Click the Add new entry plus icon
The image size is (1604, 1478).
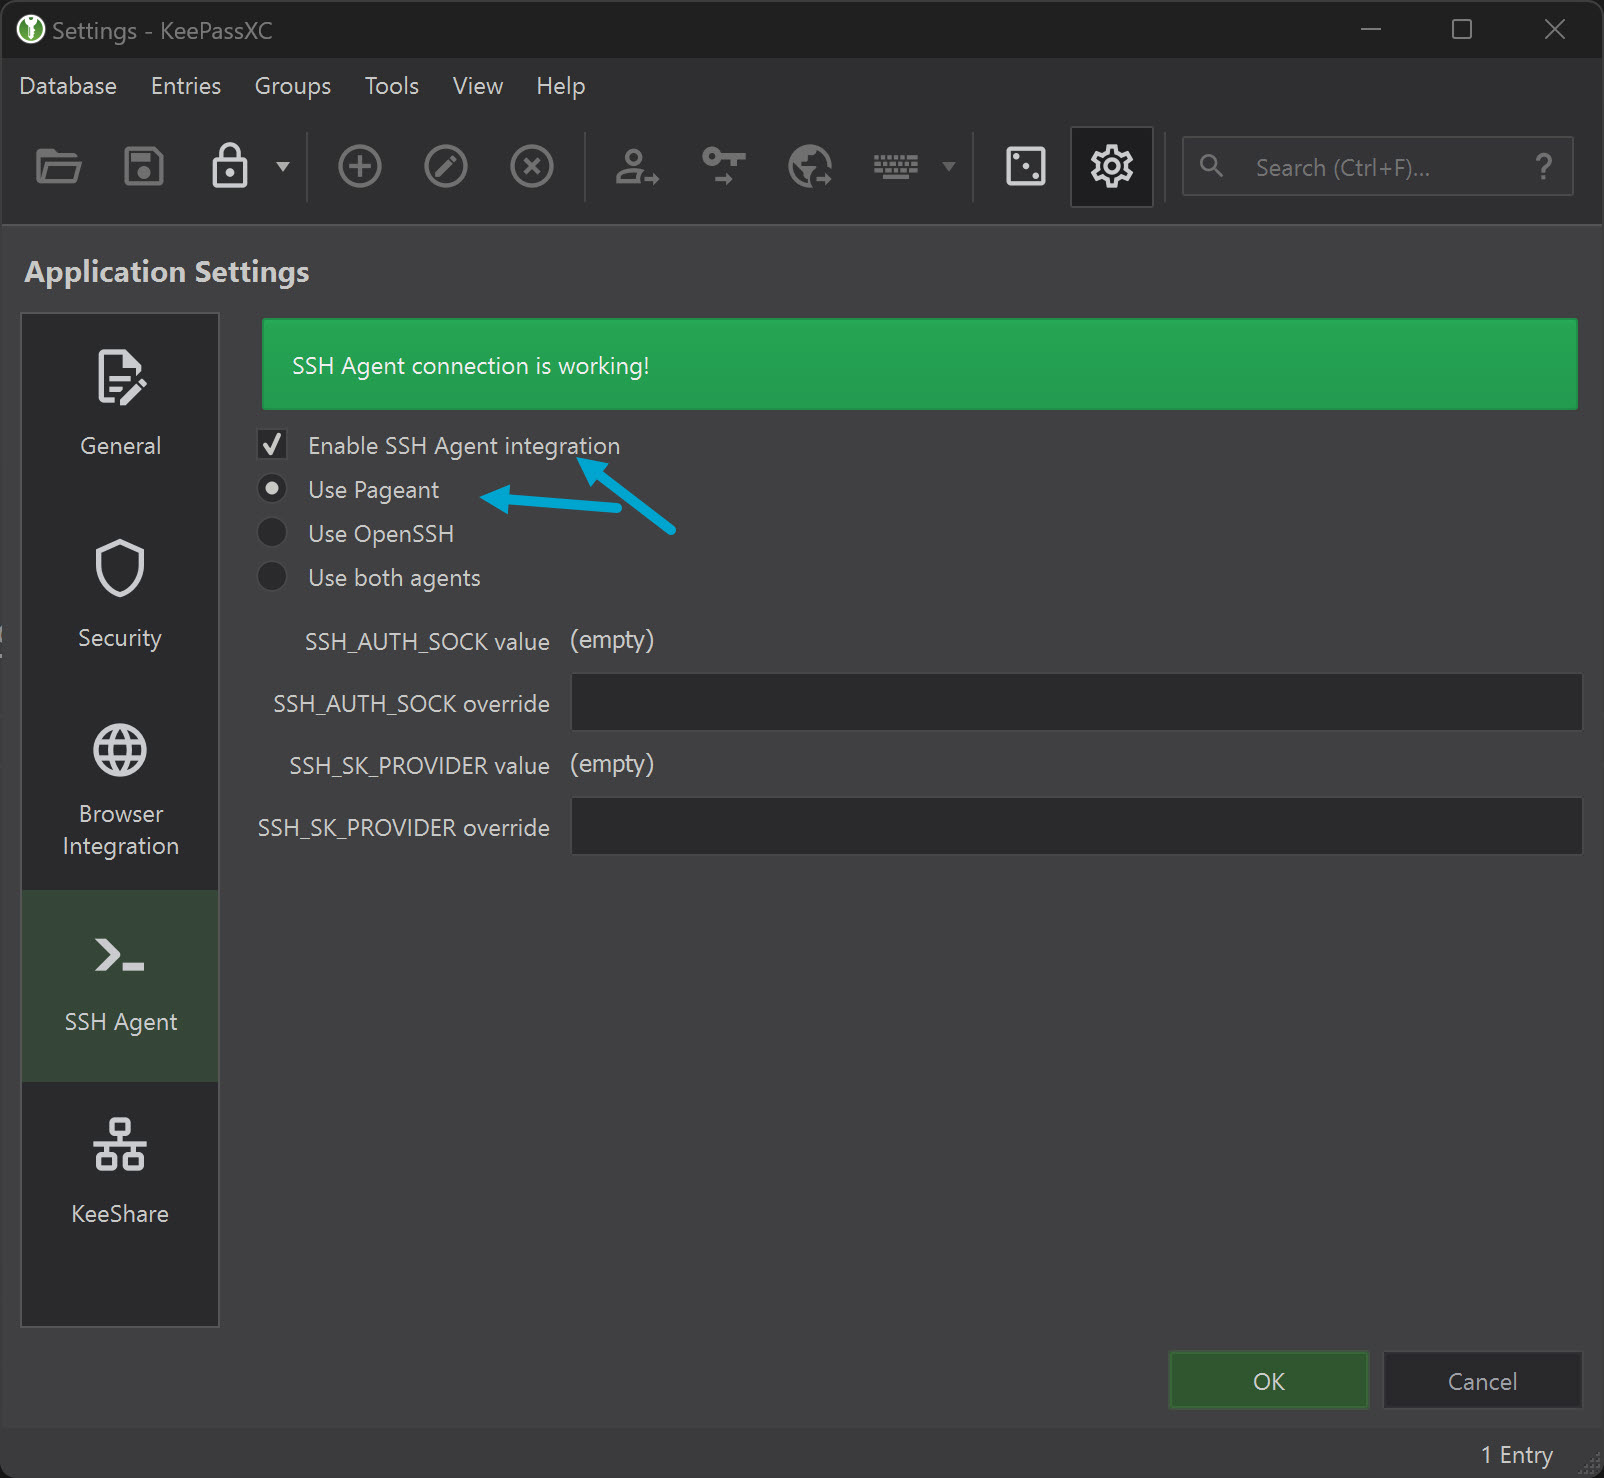click(360, 166)
